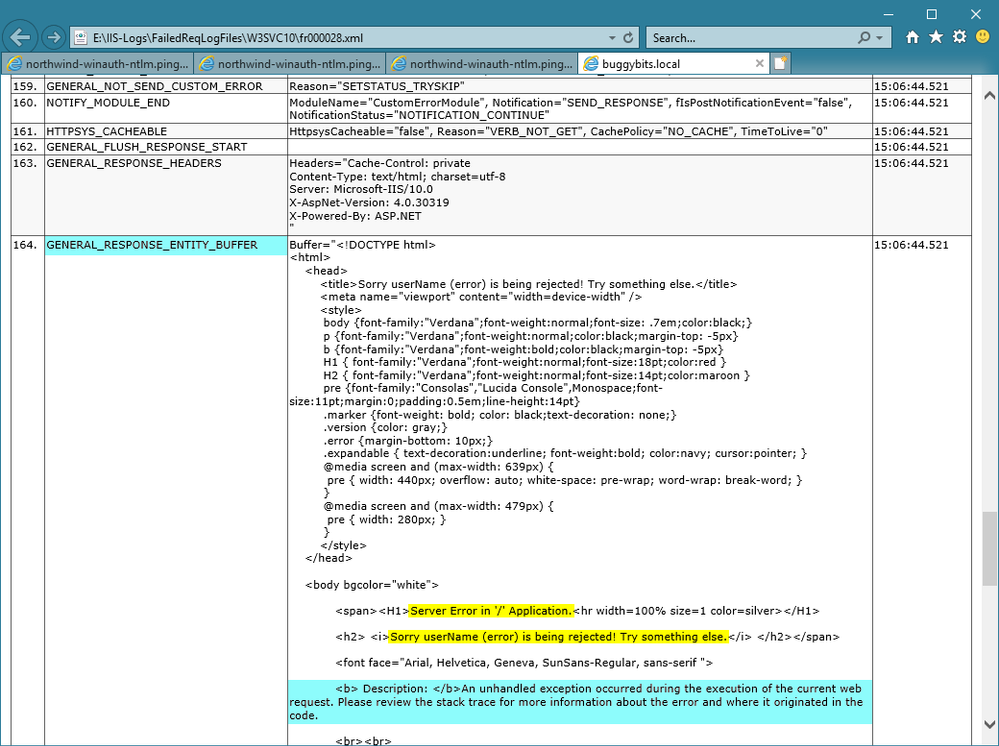999x746 pixels.
Task: Maximize the Internet Explorer window
Action: pyautogui.click(x=931, y=13)
